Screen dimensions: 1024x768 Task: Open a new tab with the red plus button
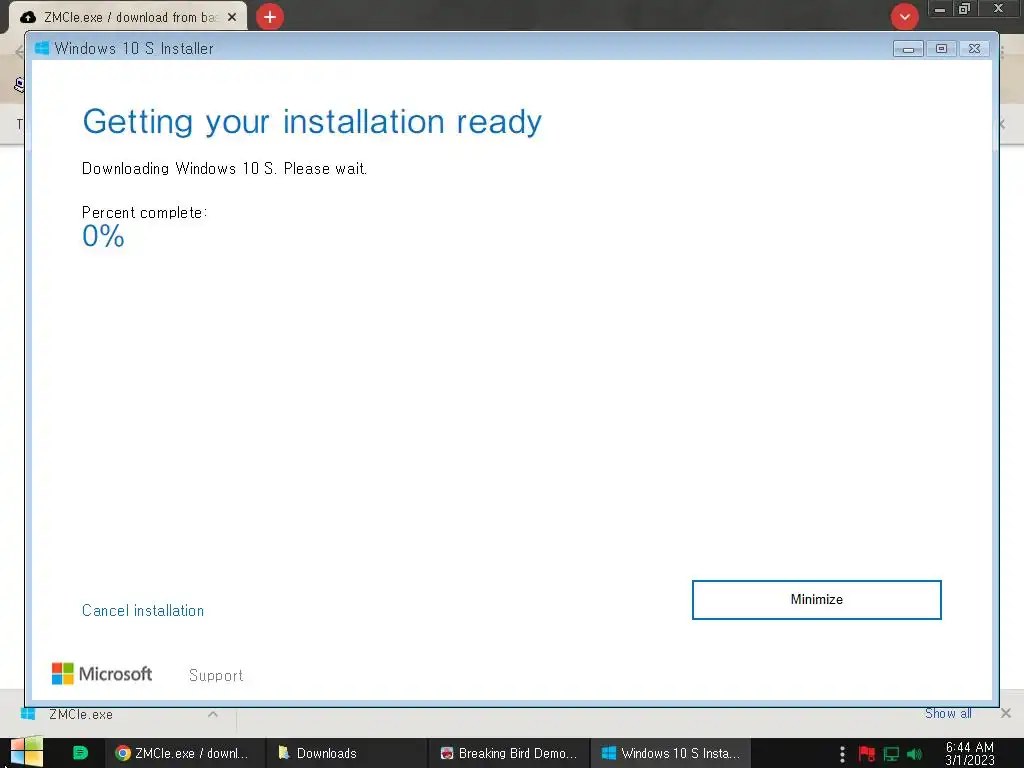[x=270, y=17]
